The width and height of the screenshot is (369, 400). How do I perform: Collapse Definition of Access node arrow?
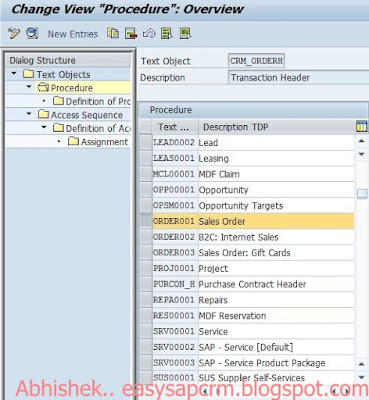click(x=44, y=127)
